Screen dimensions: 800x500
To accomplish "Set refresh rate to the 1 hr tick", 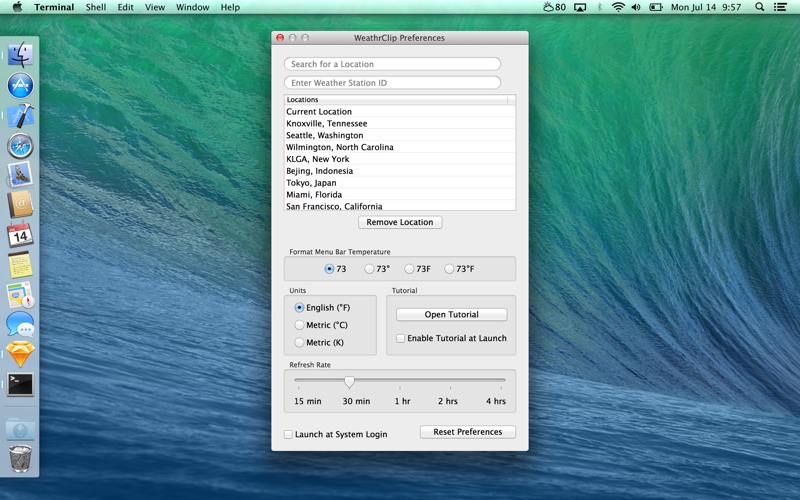I will pyautogui.click(x=400, y=387).
